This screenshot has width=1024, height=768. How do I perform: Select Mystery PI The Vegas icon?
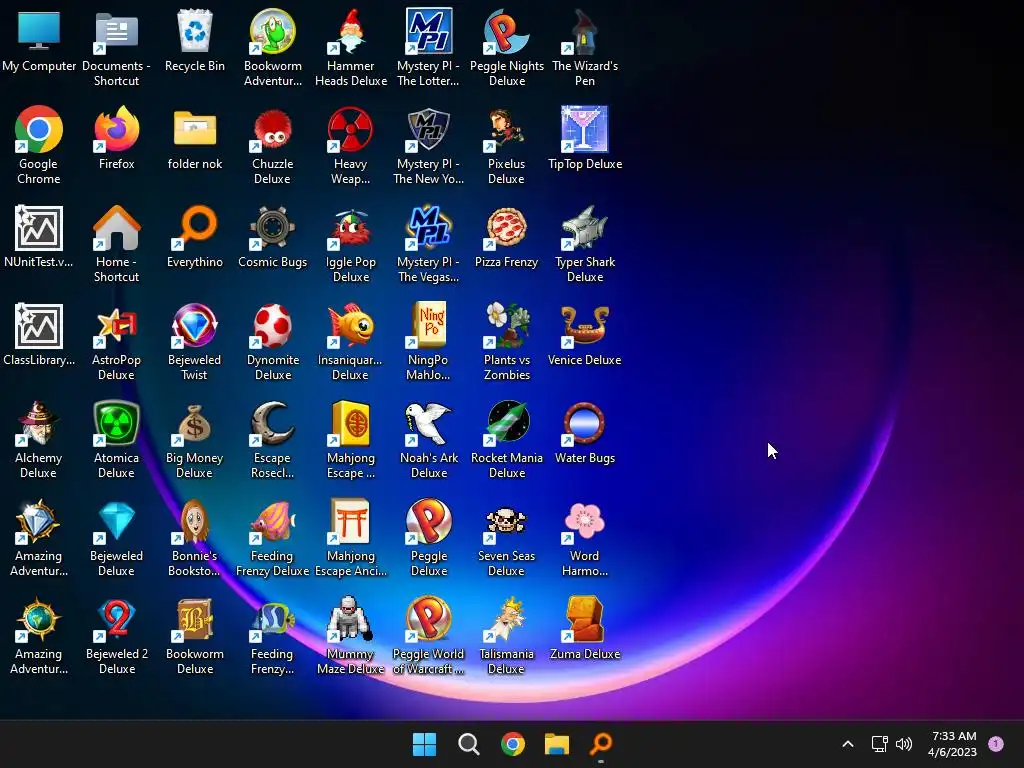(428, 227)
